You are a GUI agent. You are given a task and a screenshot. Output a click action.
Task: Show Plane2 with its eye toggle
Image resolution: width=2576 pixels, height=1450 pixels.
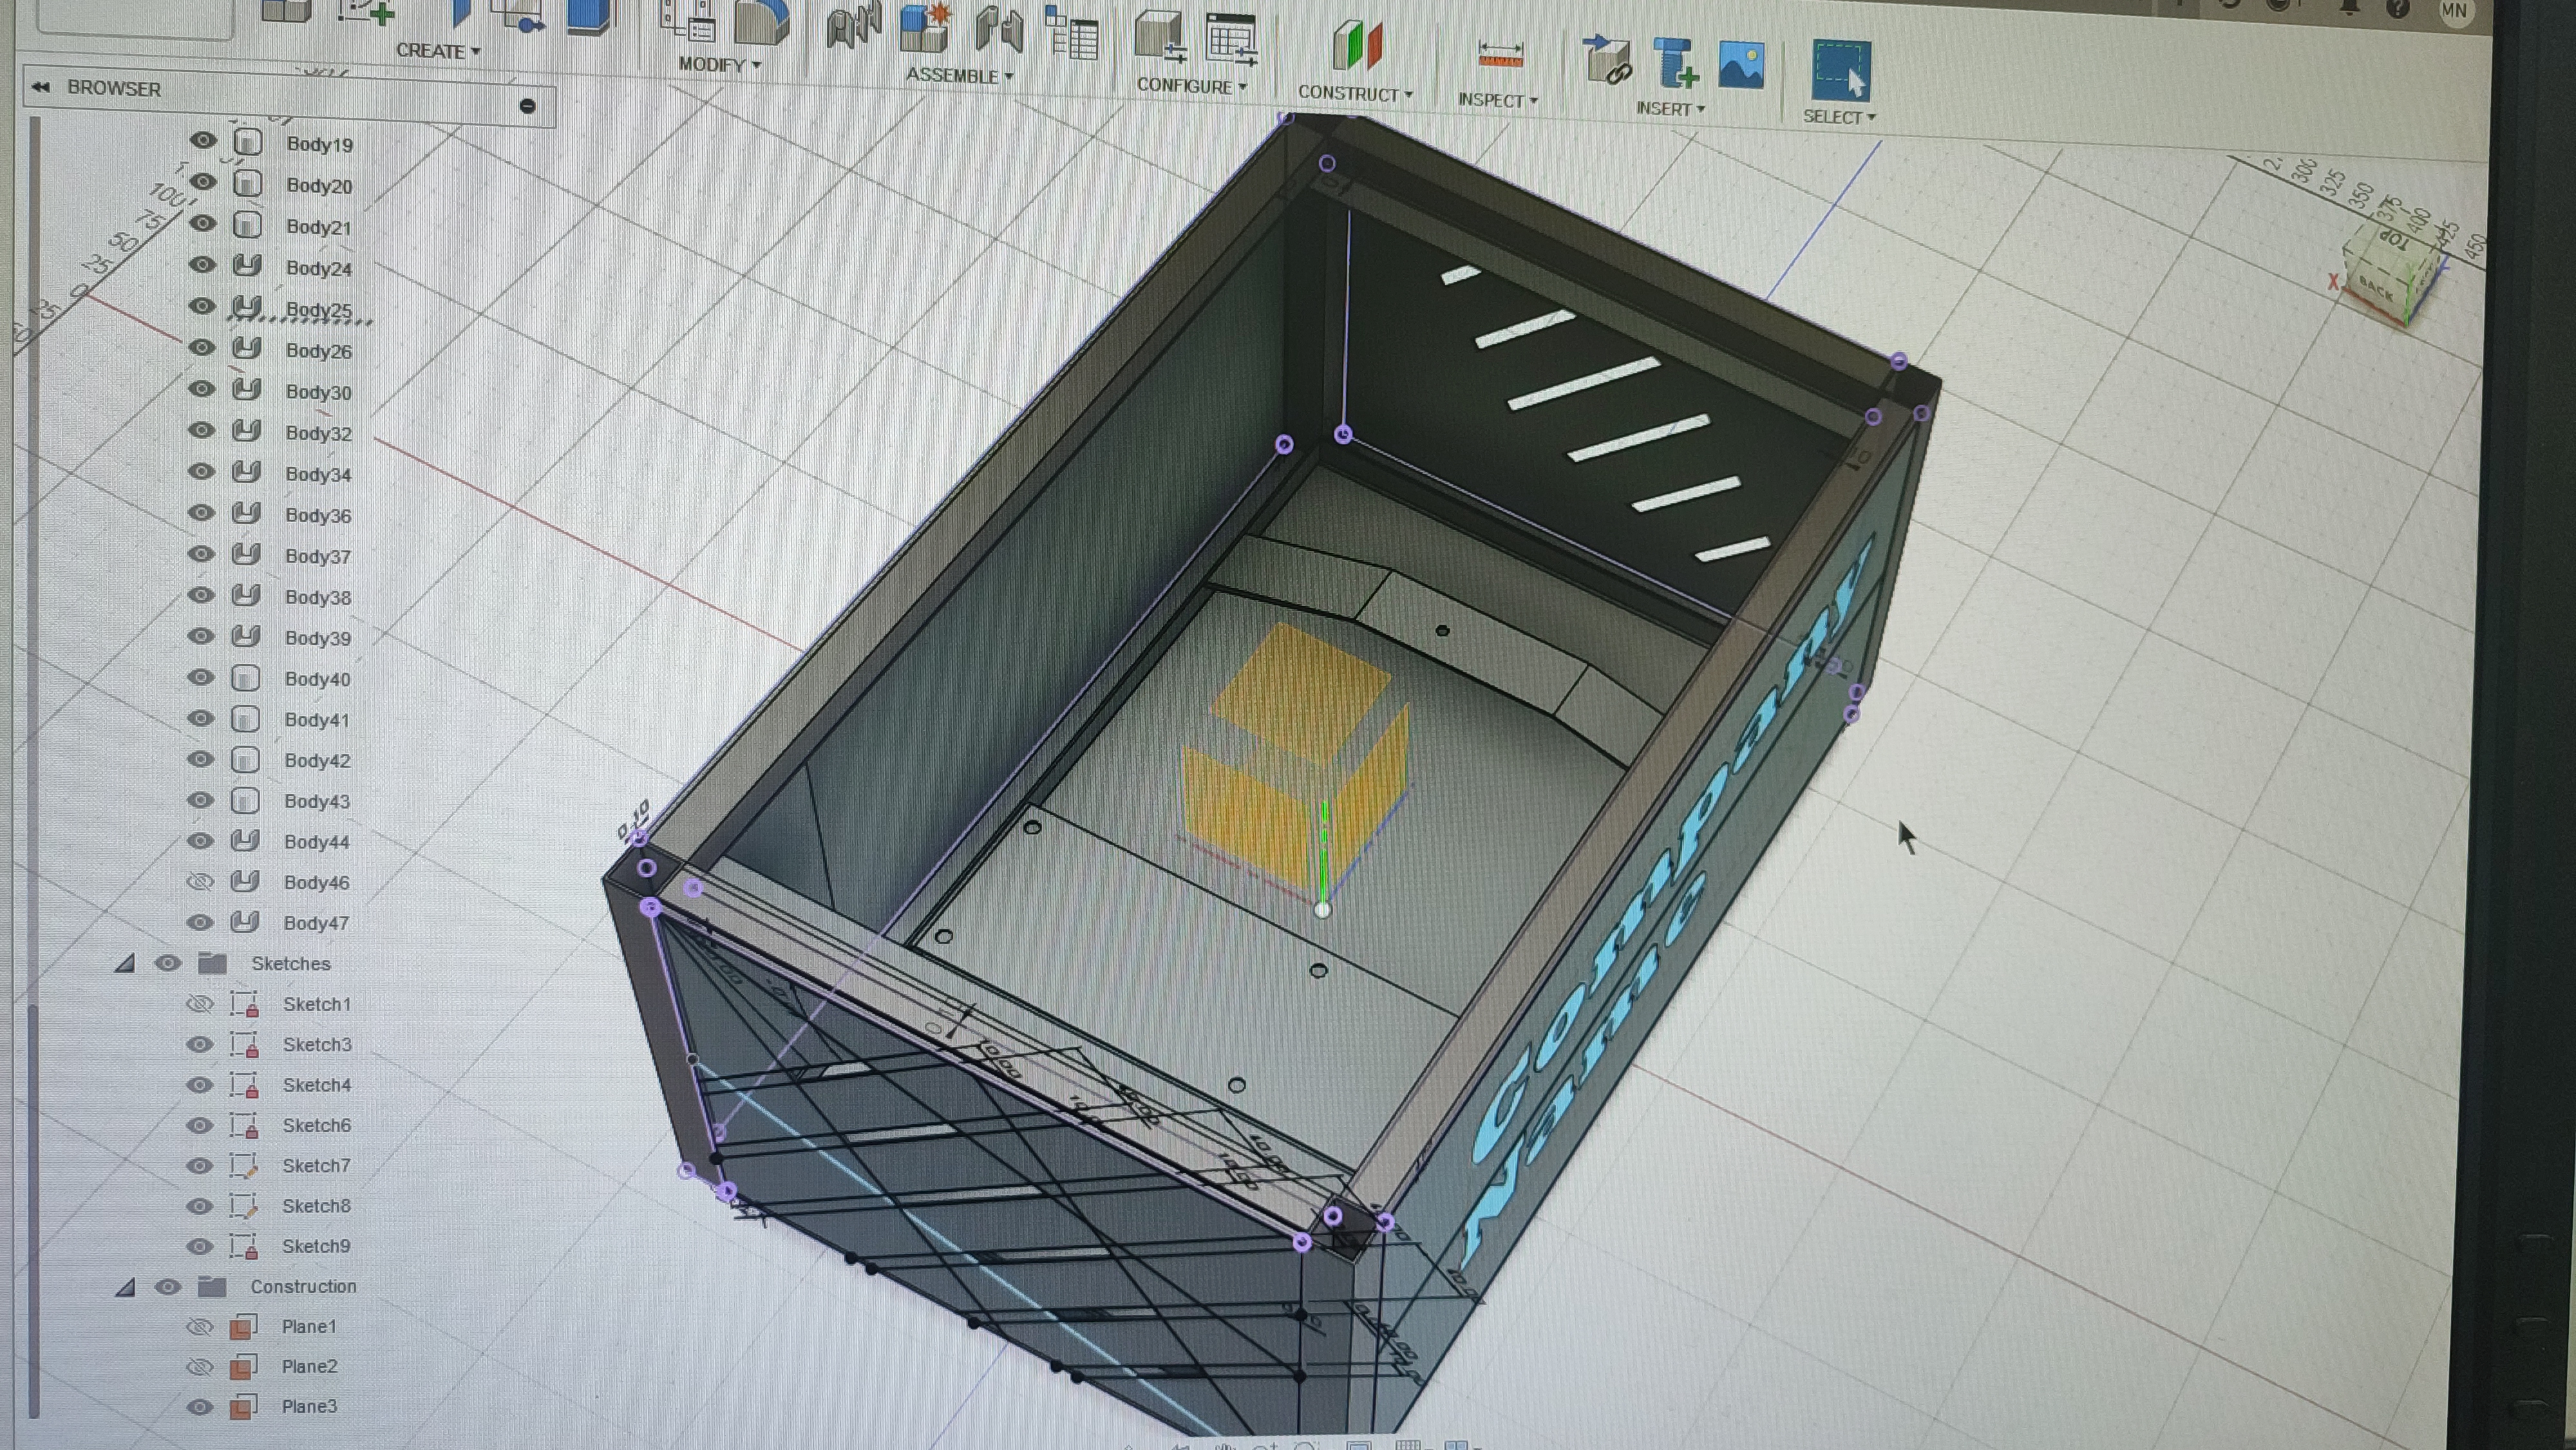(x=200, y=1366)
